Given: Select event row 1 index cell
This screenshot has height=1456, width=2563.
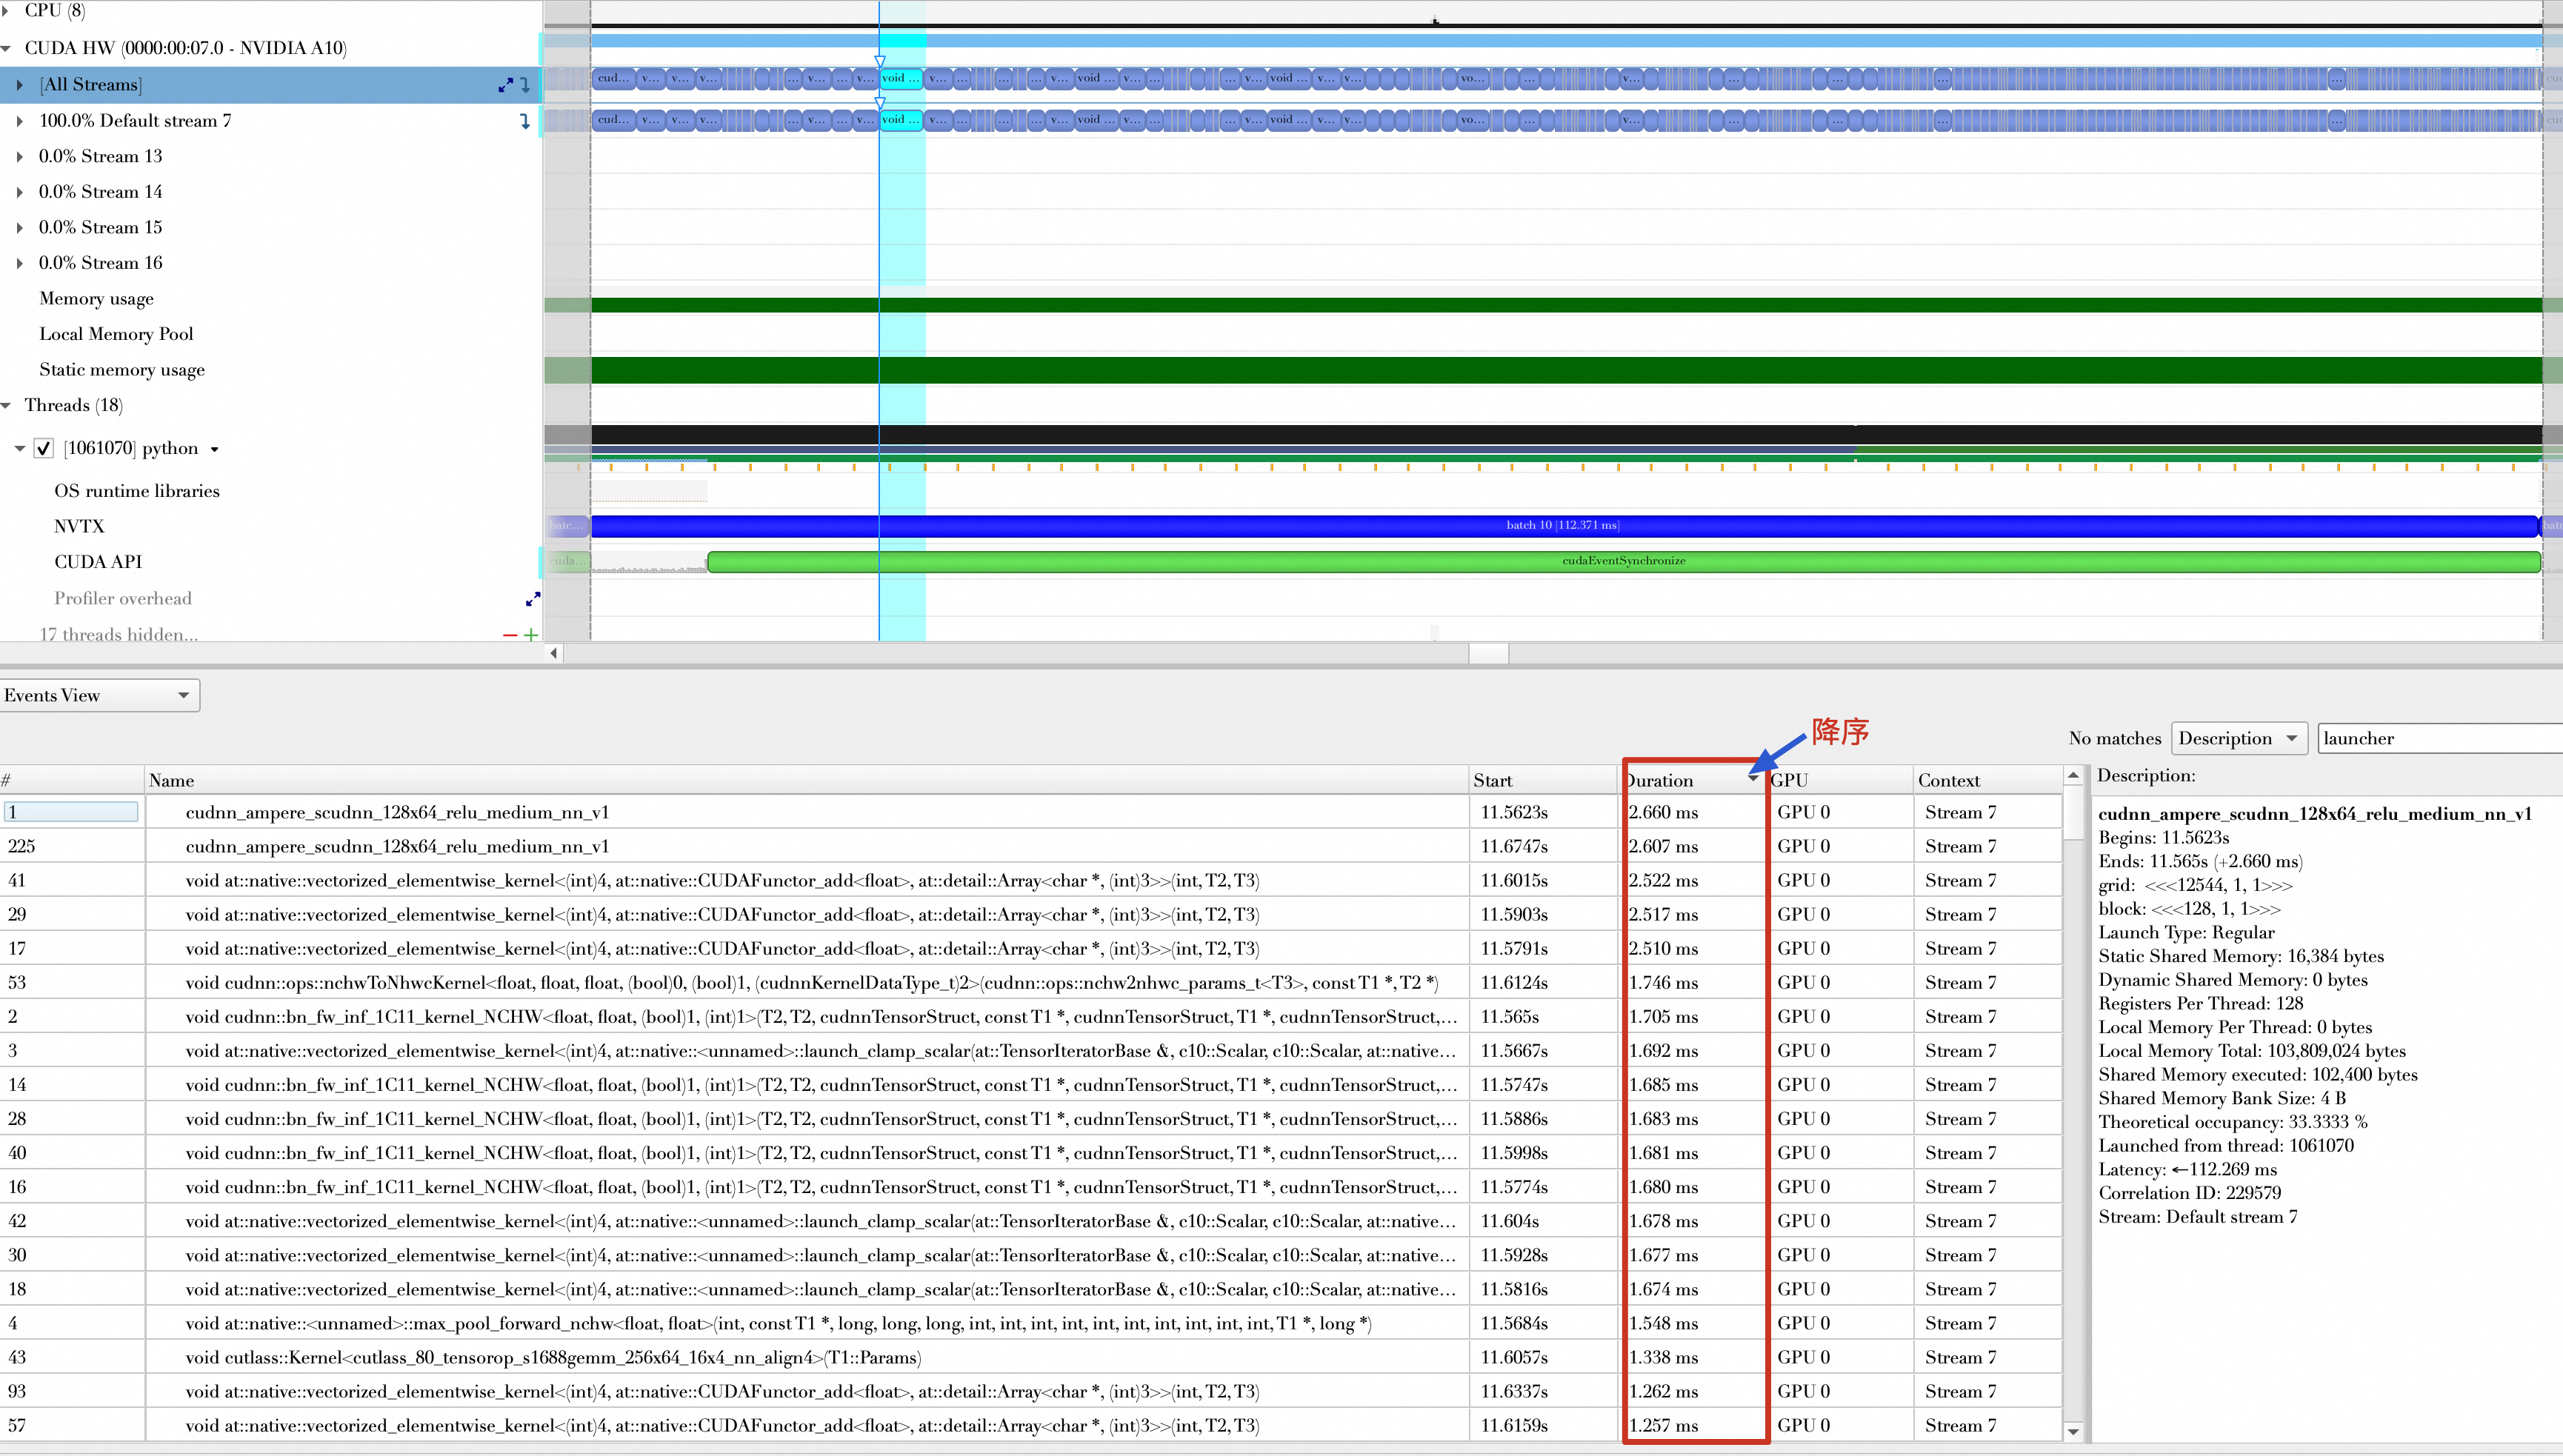Looking at the screenshot, I should click(x=71, y=812).
